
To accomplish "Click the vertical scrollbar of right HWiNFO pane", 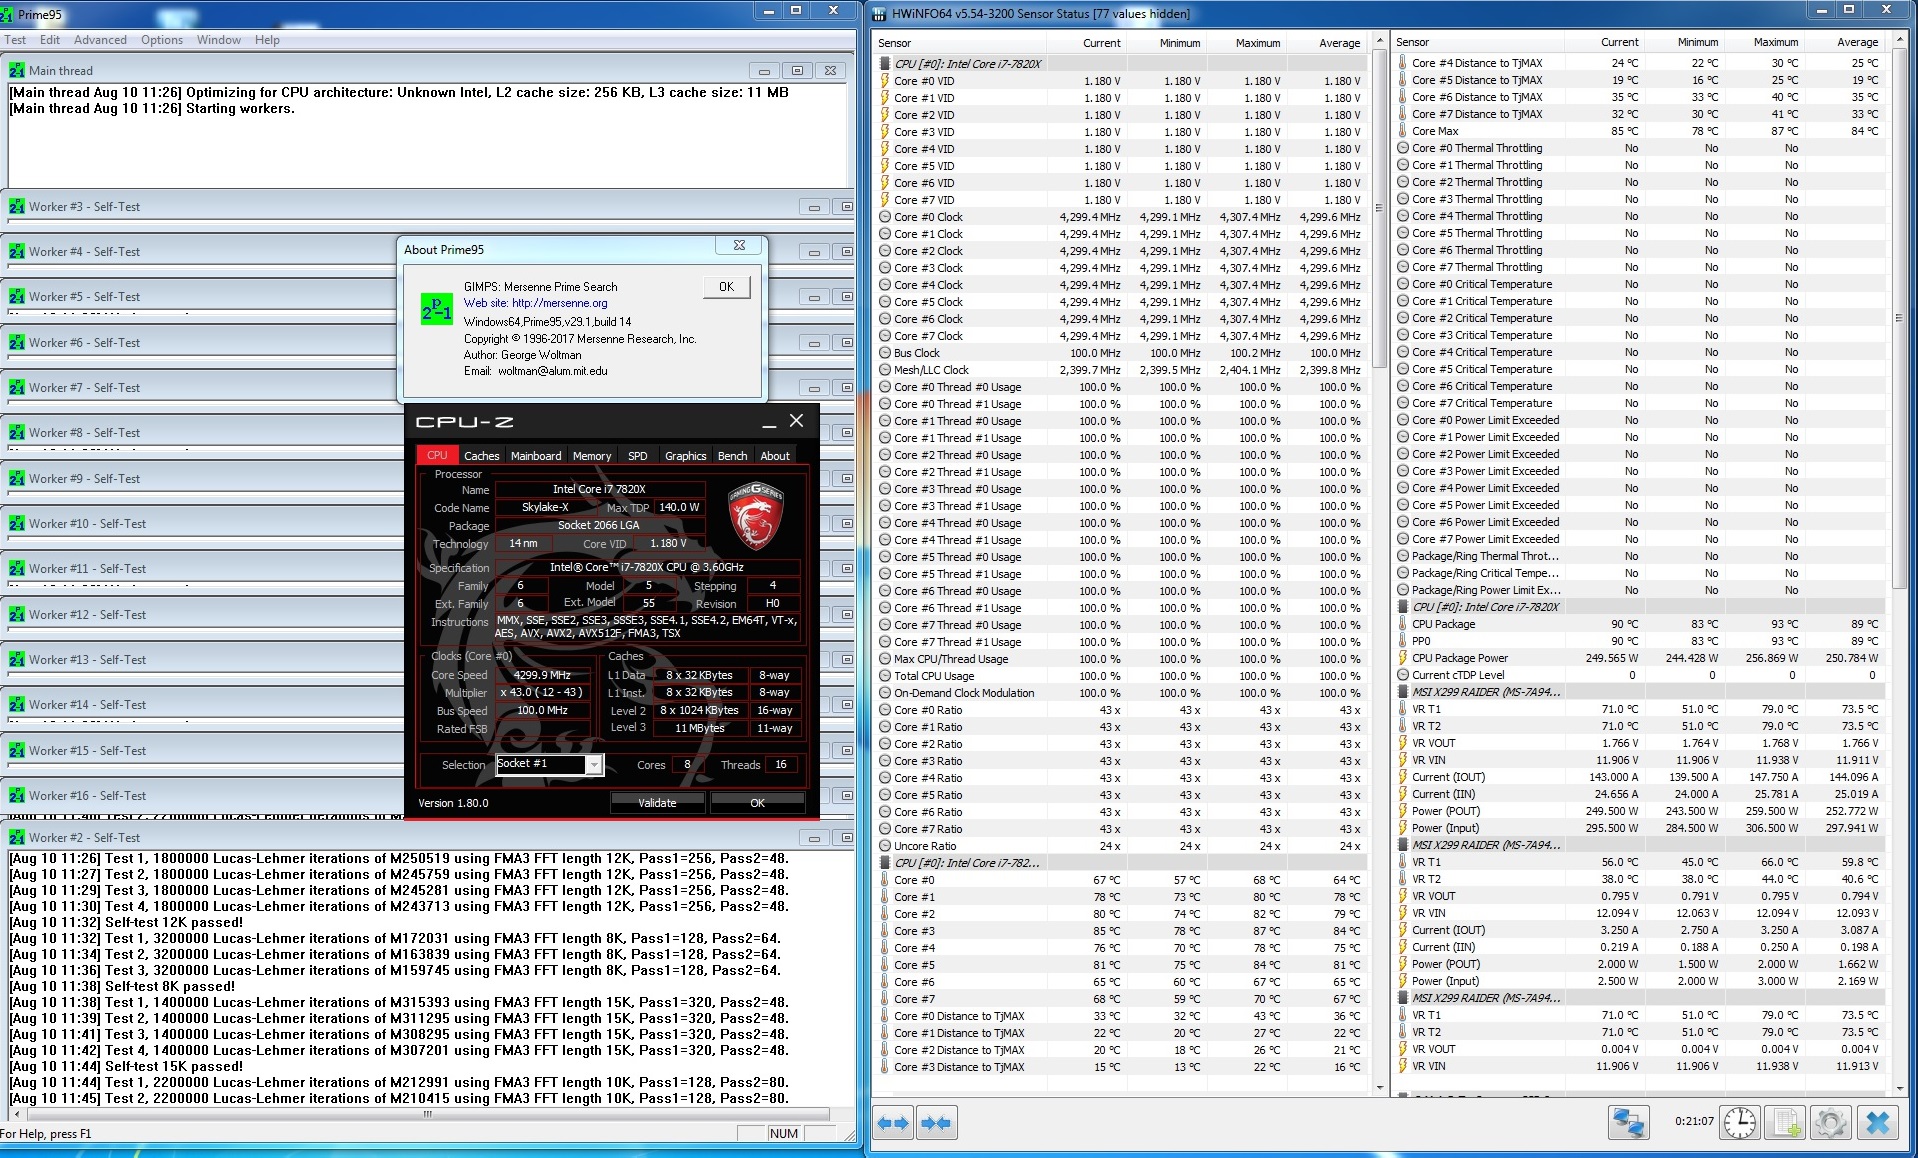I will [1899, 565].
